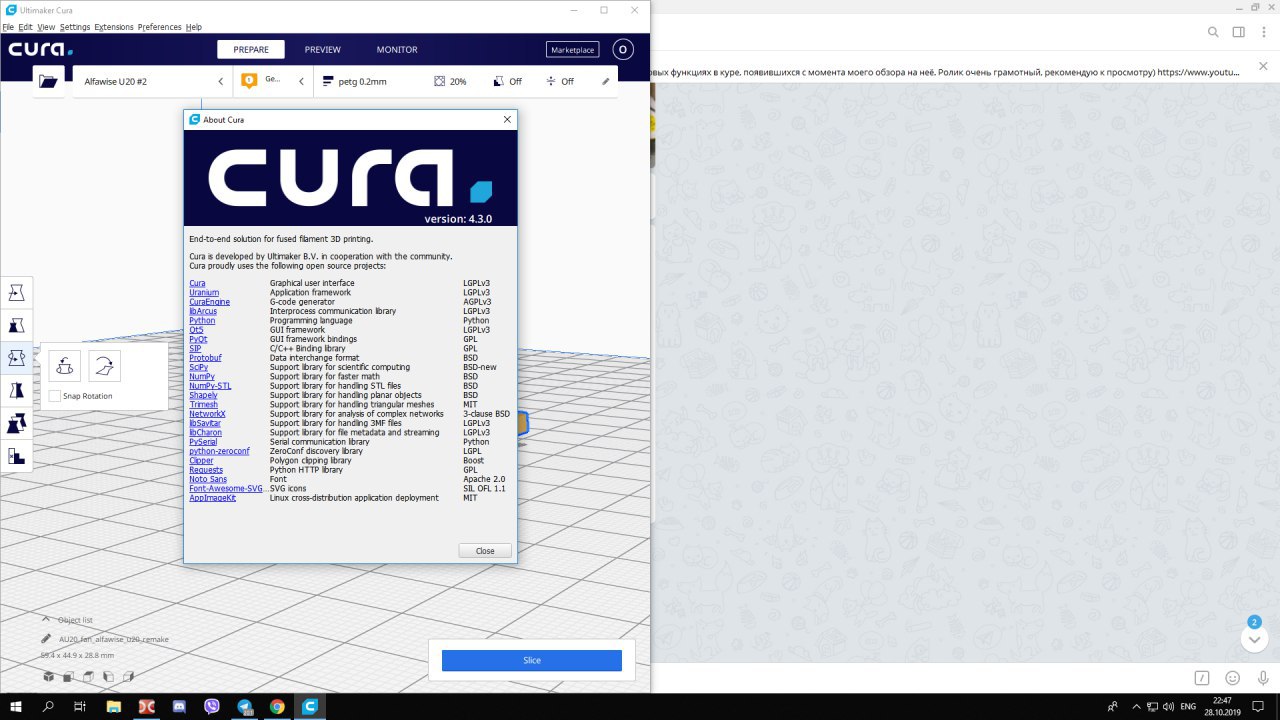Open the Help menu
This screenshot has height=720, width=1280.
click(194, 27)
